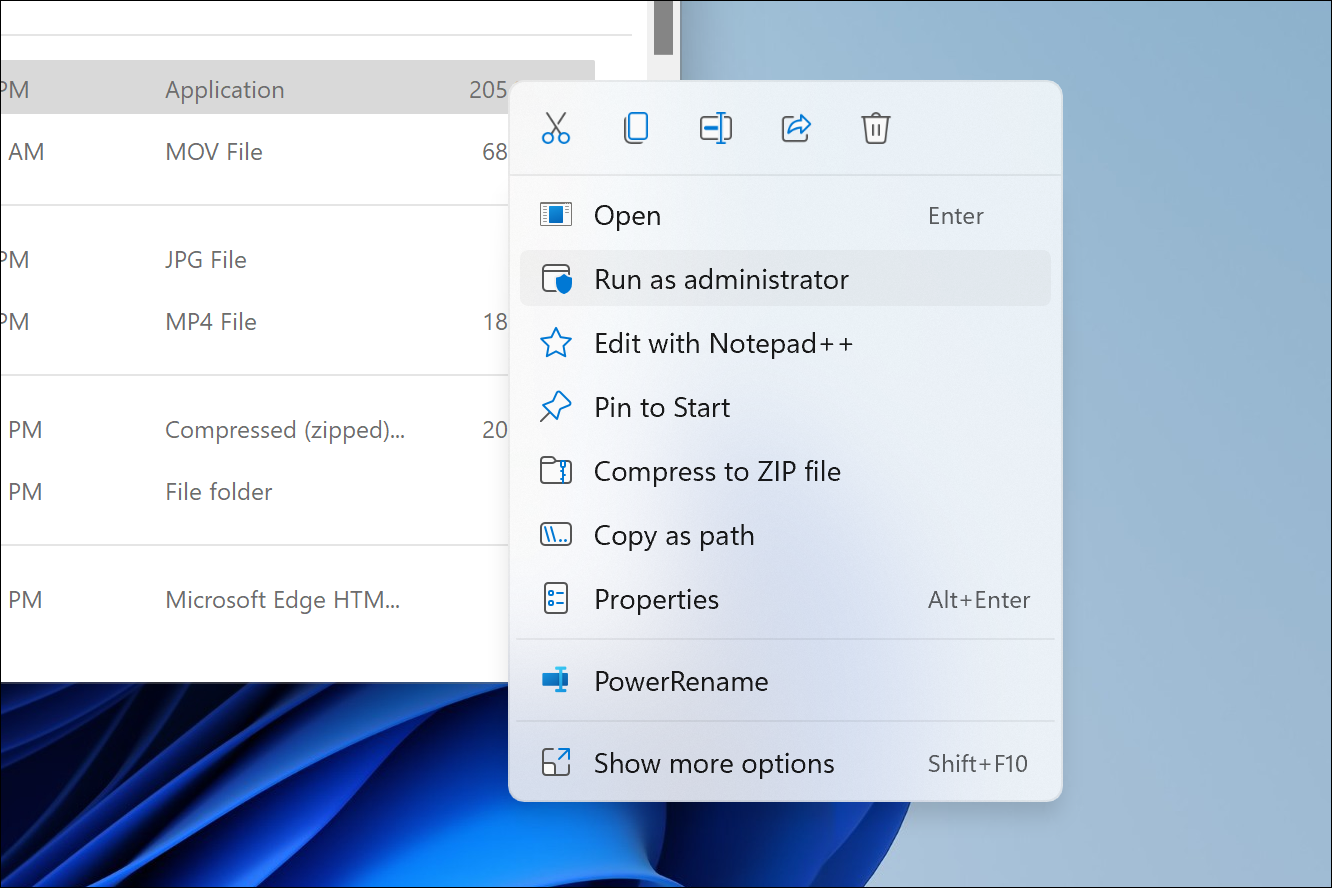Choose Edit with Notepad++
Image resolution: width=1332 pixels, height=888 pixels.
pyautogui.click(x=723, y=343)
